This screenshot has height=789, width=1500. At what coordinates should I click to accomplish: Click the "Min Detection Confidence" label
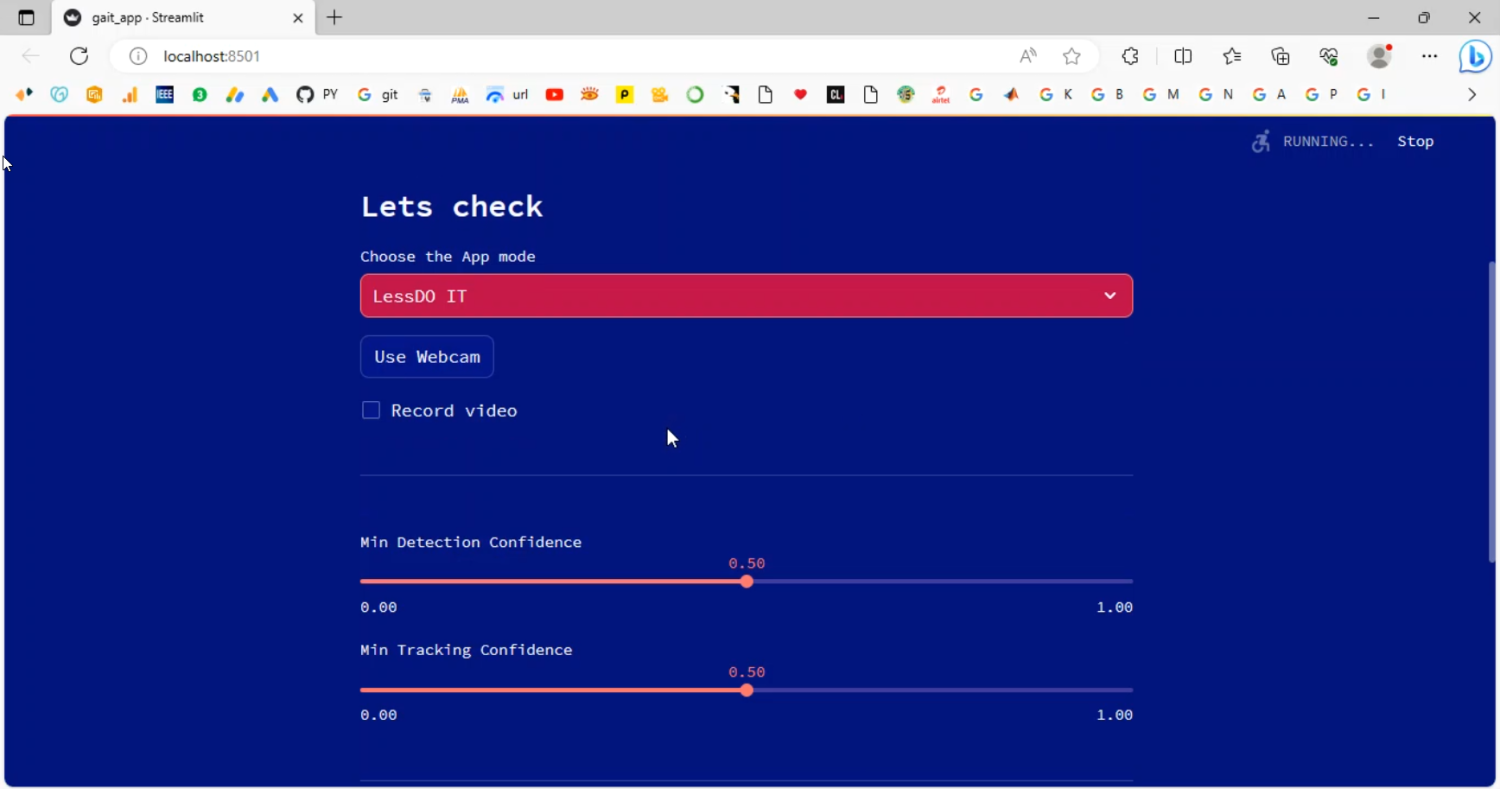[471, 542]
